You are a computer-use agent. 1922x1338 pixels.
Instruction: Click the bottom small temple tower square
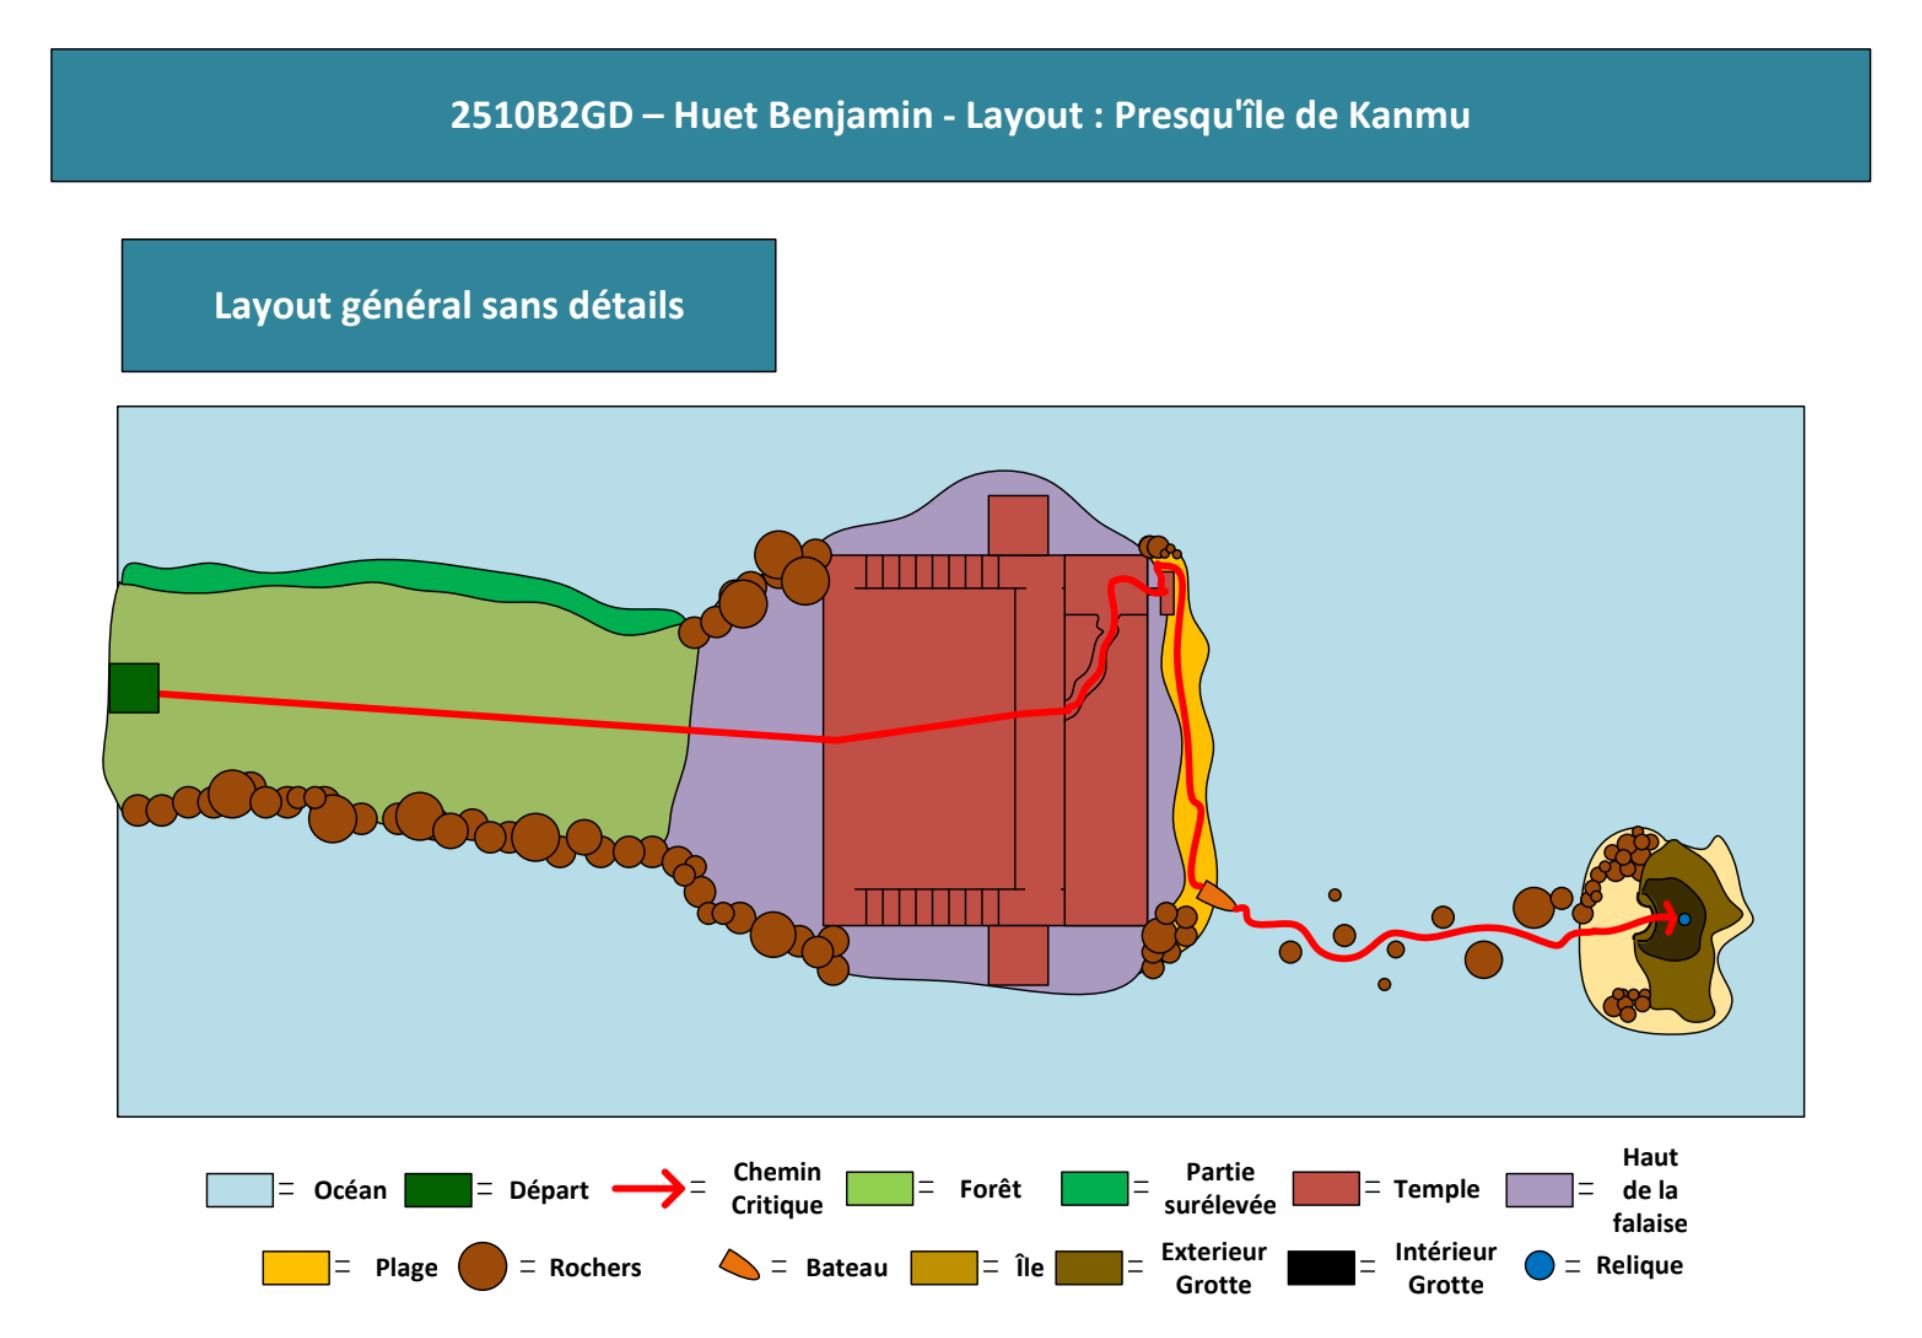tap(1018, 955)
